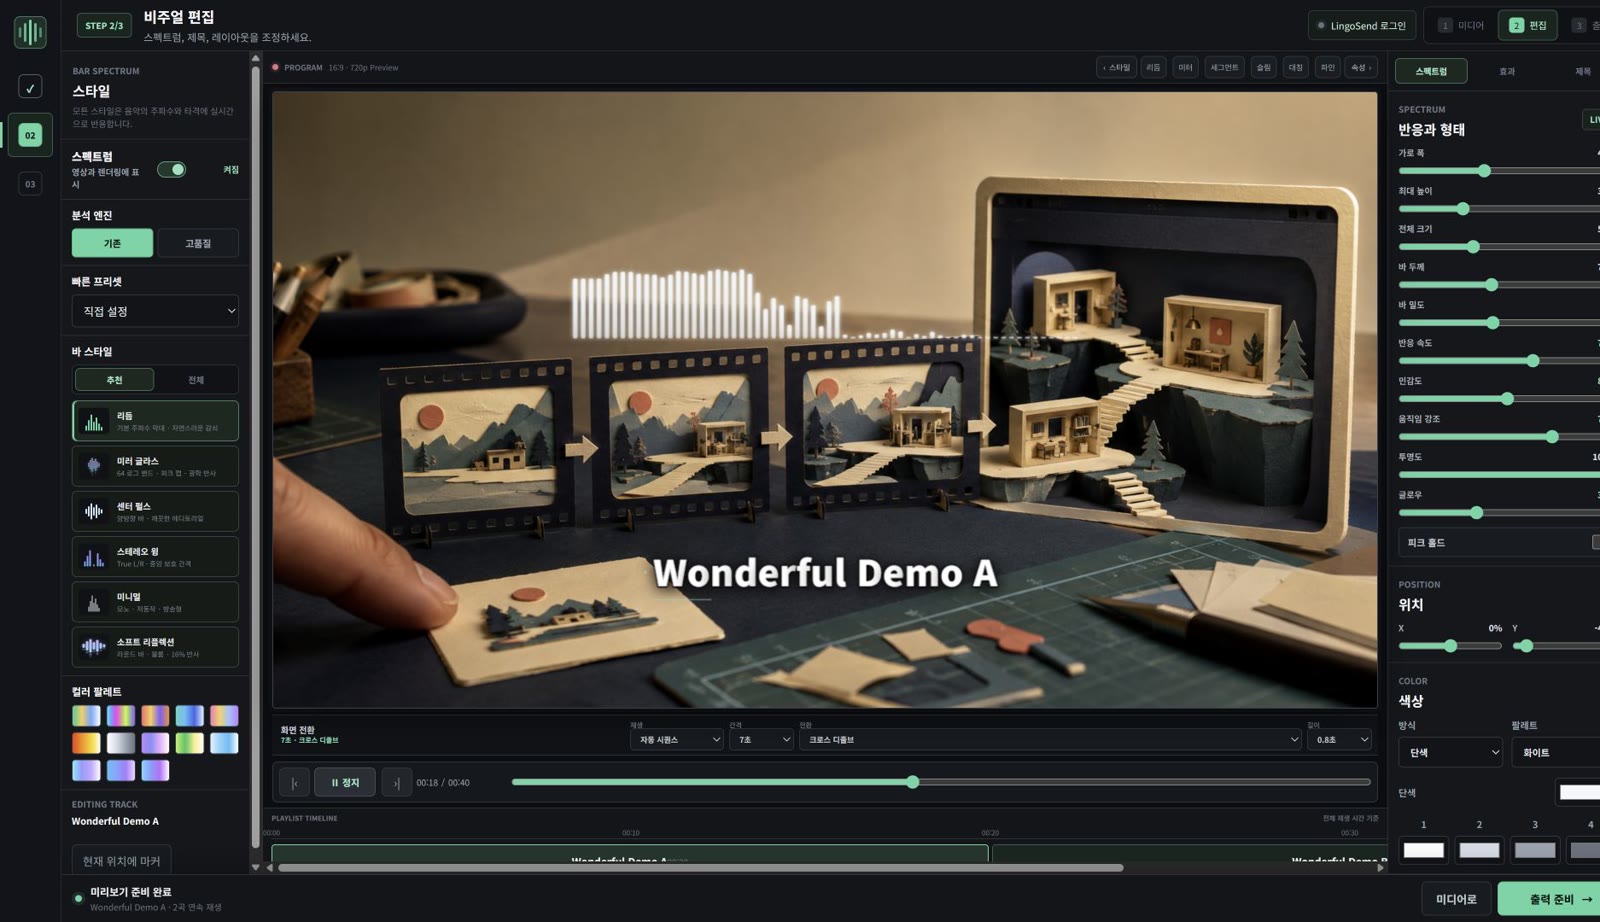Skip to next track in player

pyautogui.click(x=396, y=783)
